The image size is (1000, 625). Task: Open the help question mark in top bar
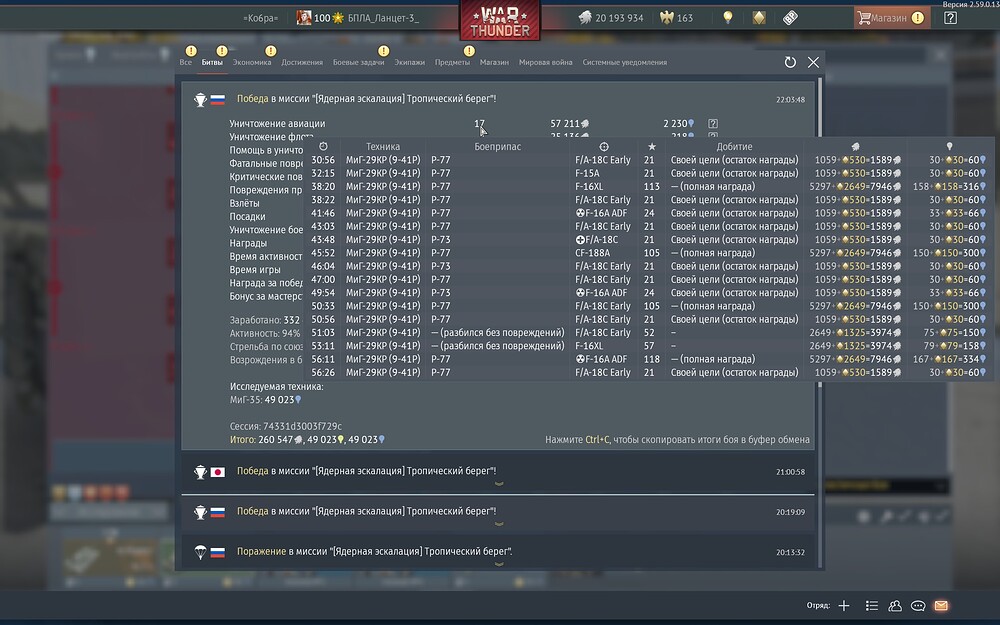point(950,18)
